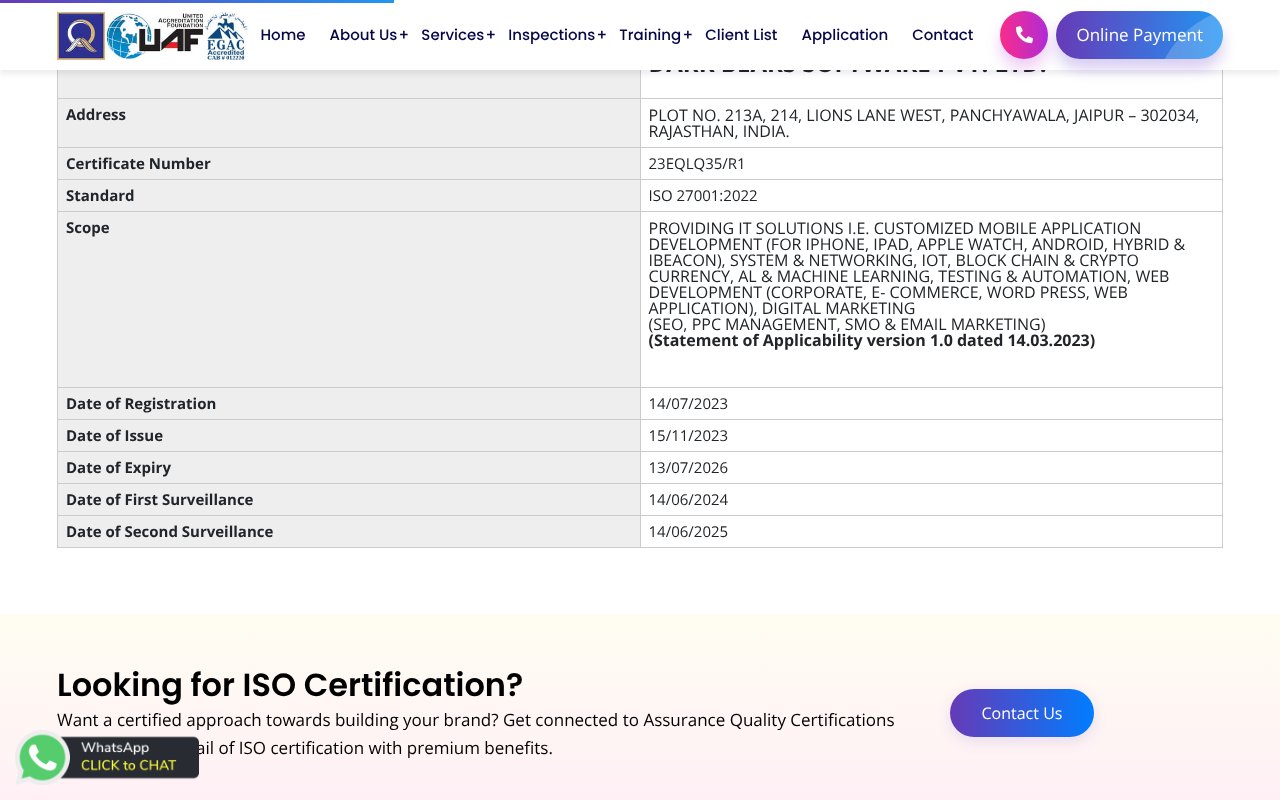Open WhatsApp via the green chat icon

[42, 758]
